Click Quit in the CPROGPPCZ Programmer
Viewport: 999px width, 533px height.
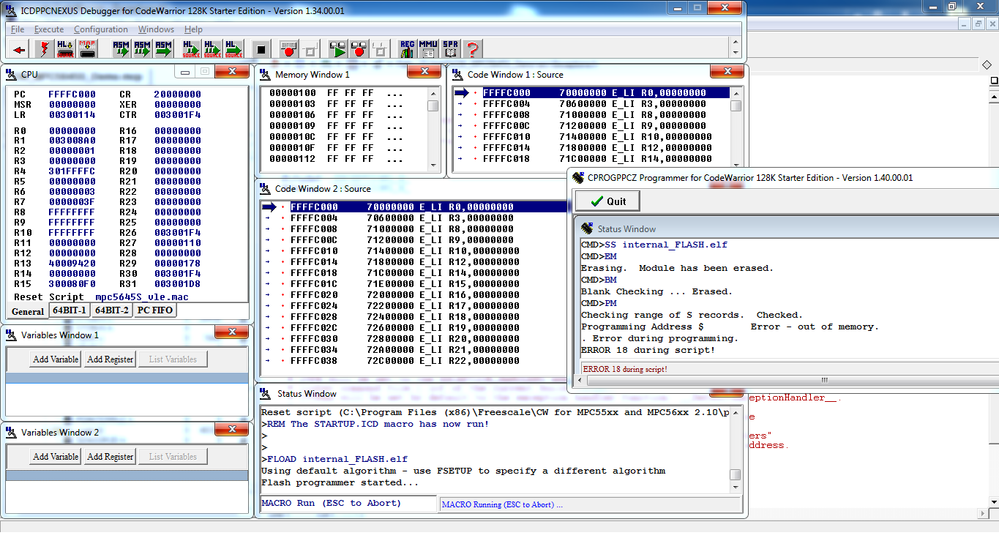pyautogui.click(x=608, y=201)
